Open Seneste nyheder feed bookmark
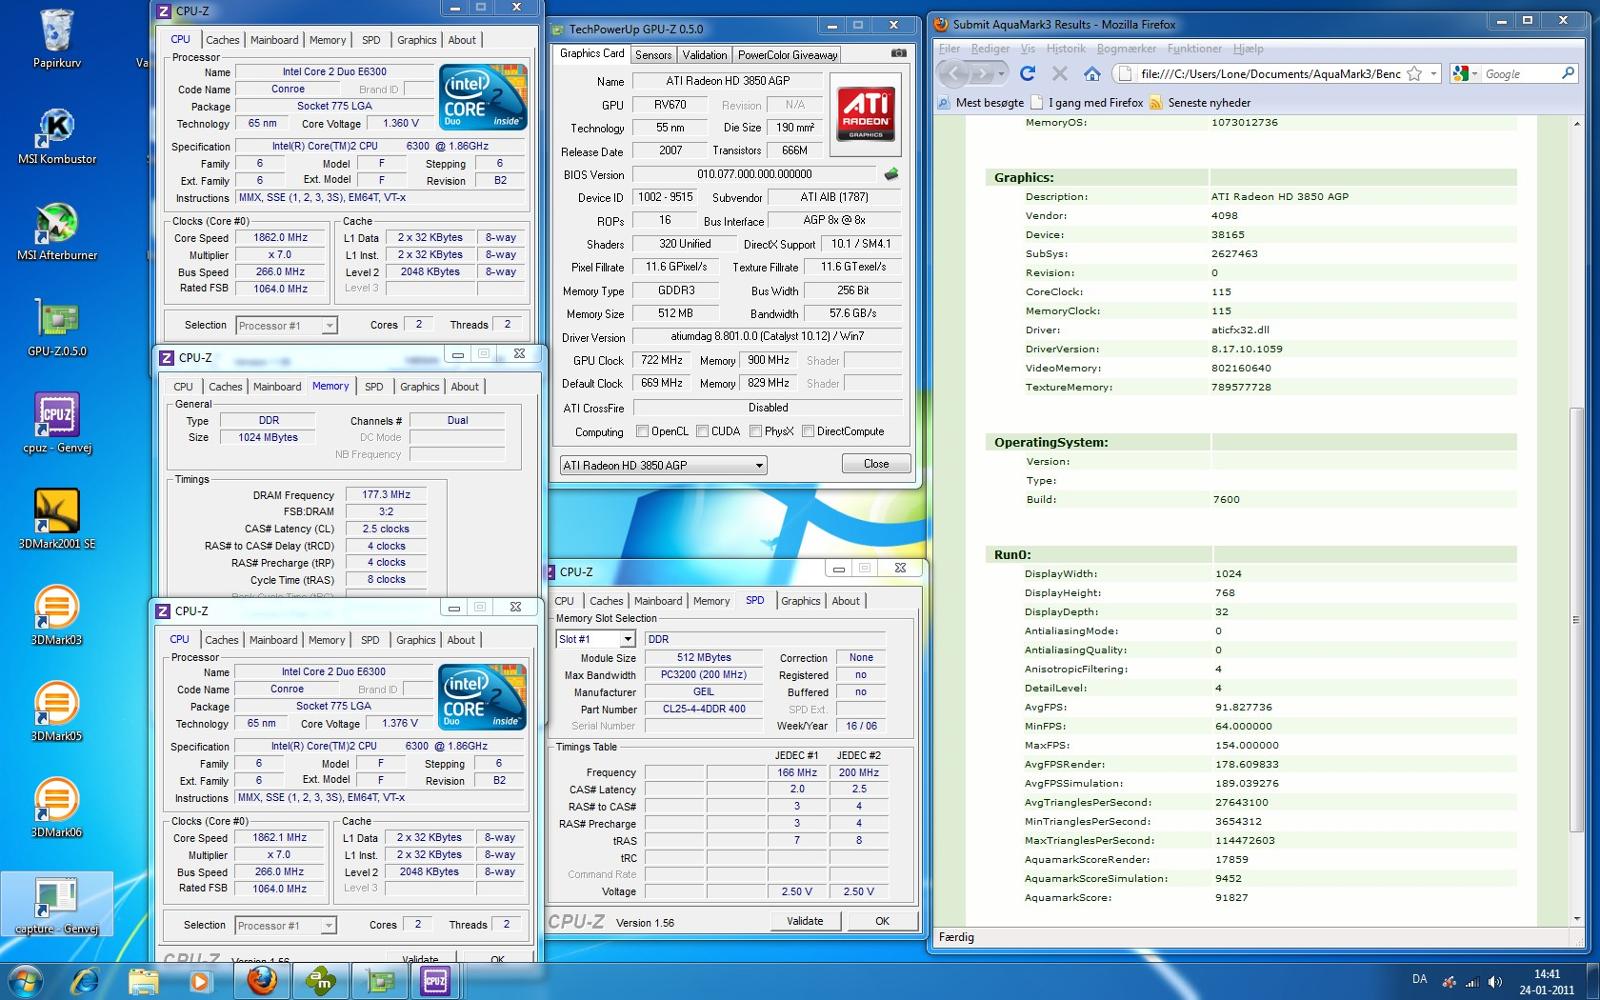 pyautogui.click(x=1200, y=102)
